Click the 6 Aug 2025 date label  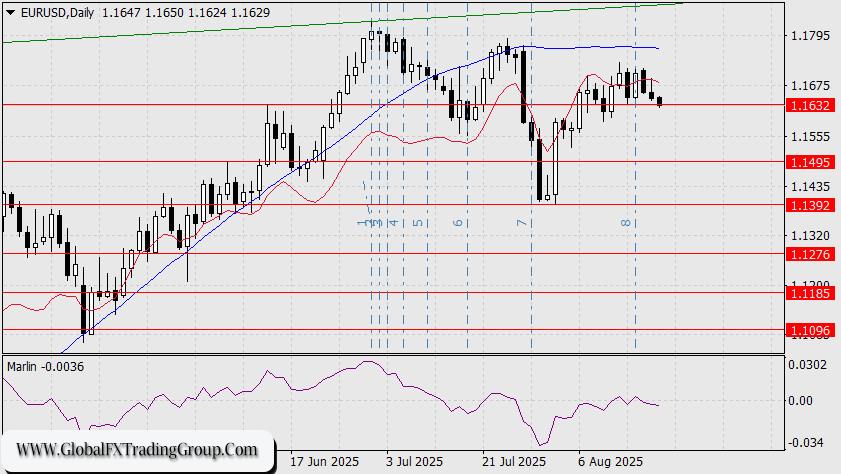[610, 463]
